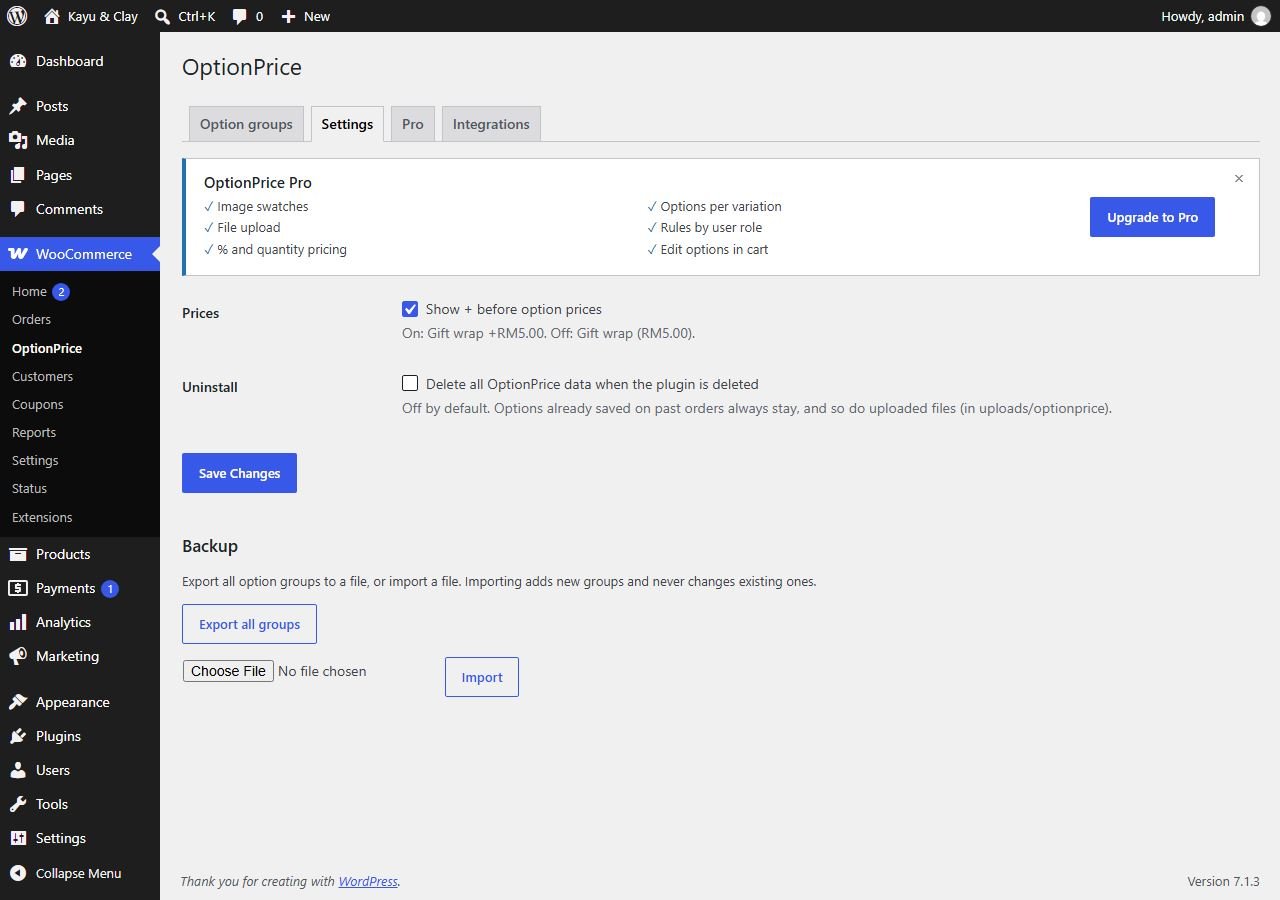Open WooCommerce Extensions submenu item
The height and width of the screenshot is (900, 1280).
point(42,517)
